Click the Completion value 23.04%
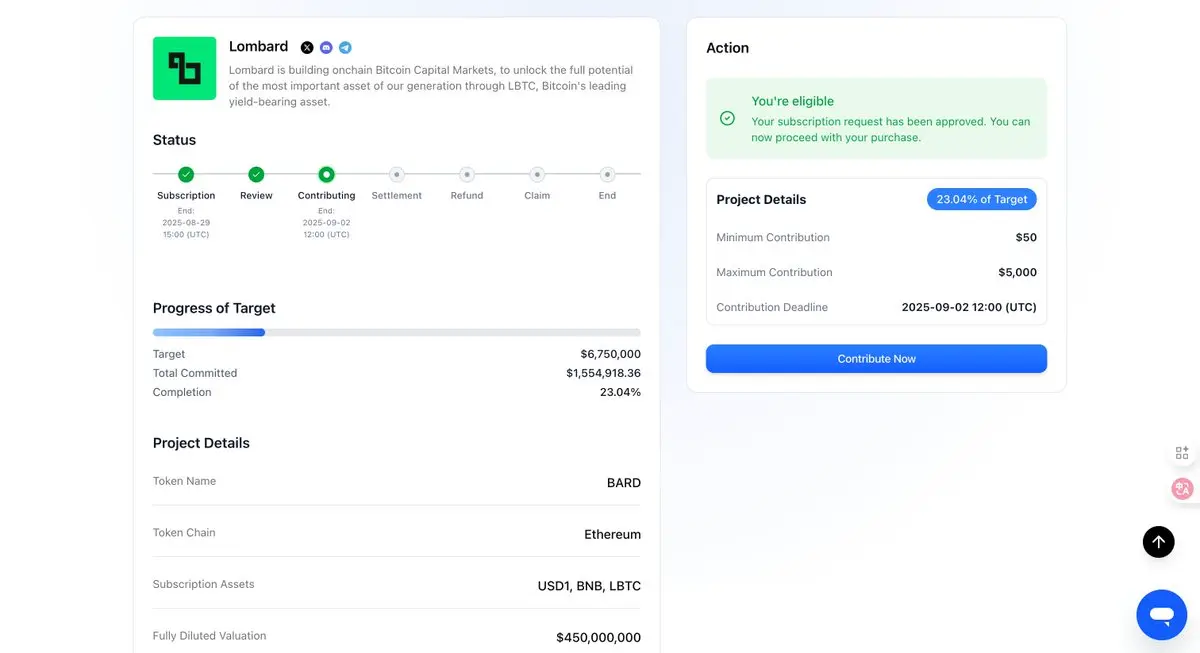This screenshot has height=653, width=1200. tap(620, 392)
